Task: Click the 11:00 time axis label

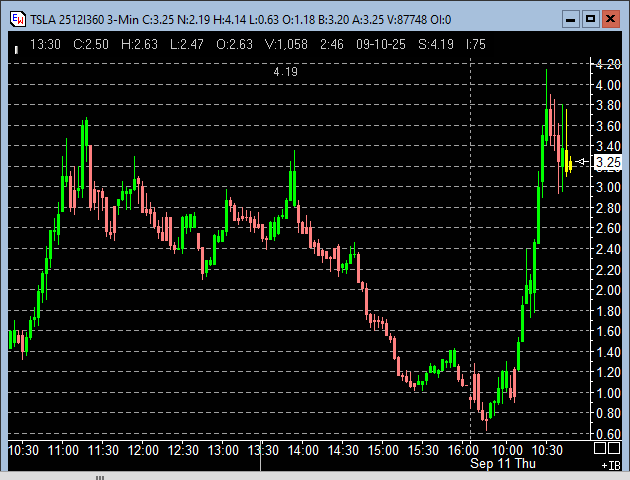Action: (x=63, y=450)
